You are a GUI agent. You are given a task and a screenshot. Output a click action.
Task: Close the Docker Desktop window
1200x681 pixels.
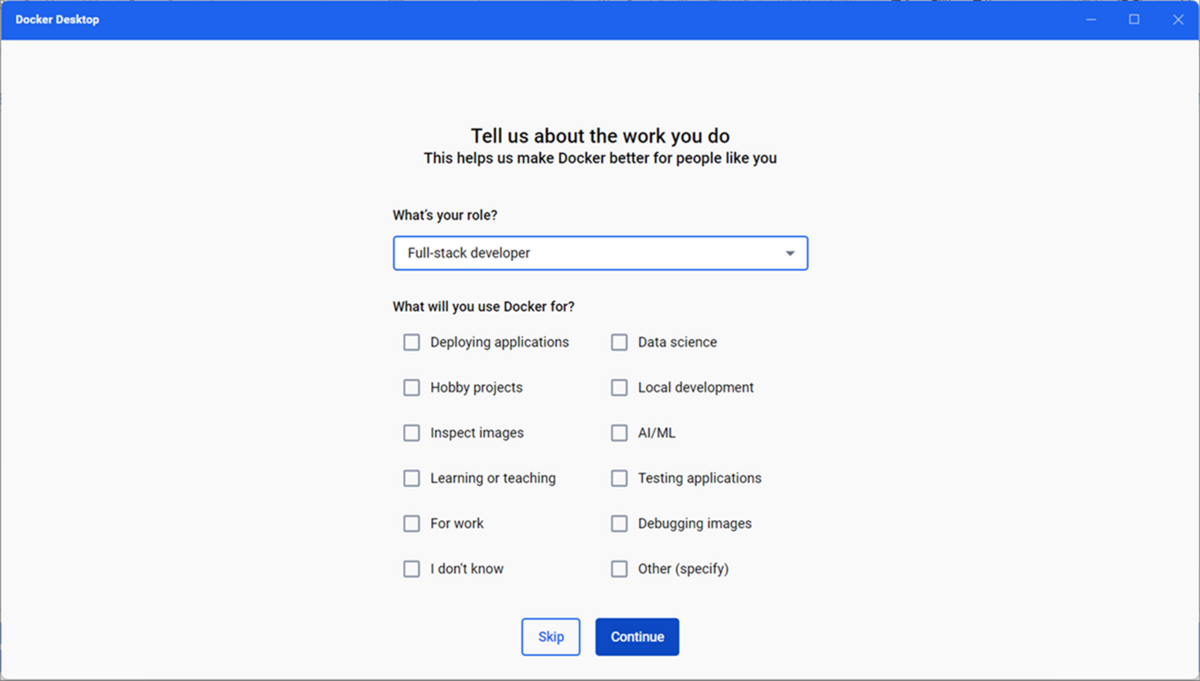pyautogui.click(x=1177, y=19)
